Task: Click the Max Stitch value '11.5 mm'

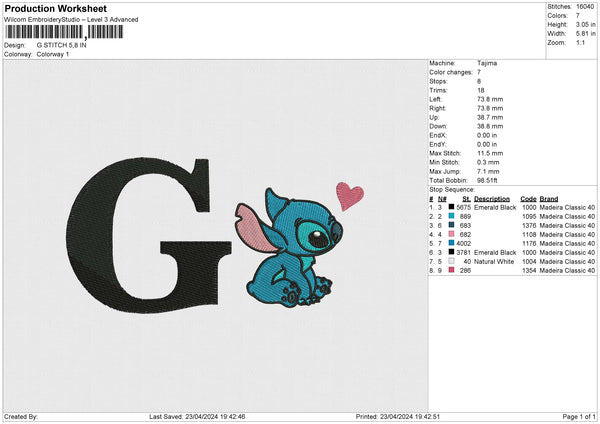Action: click(x=490, y=153)
